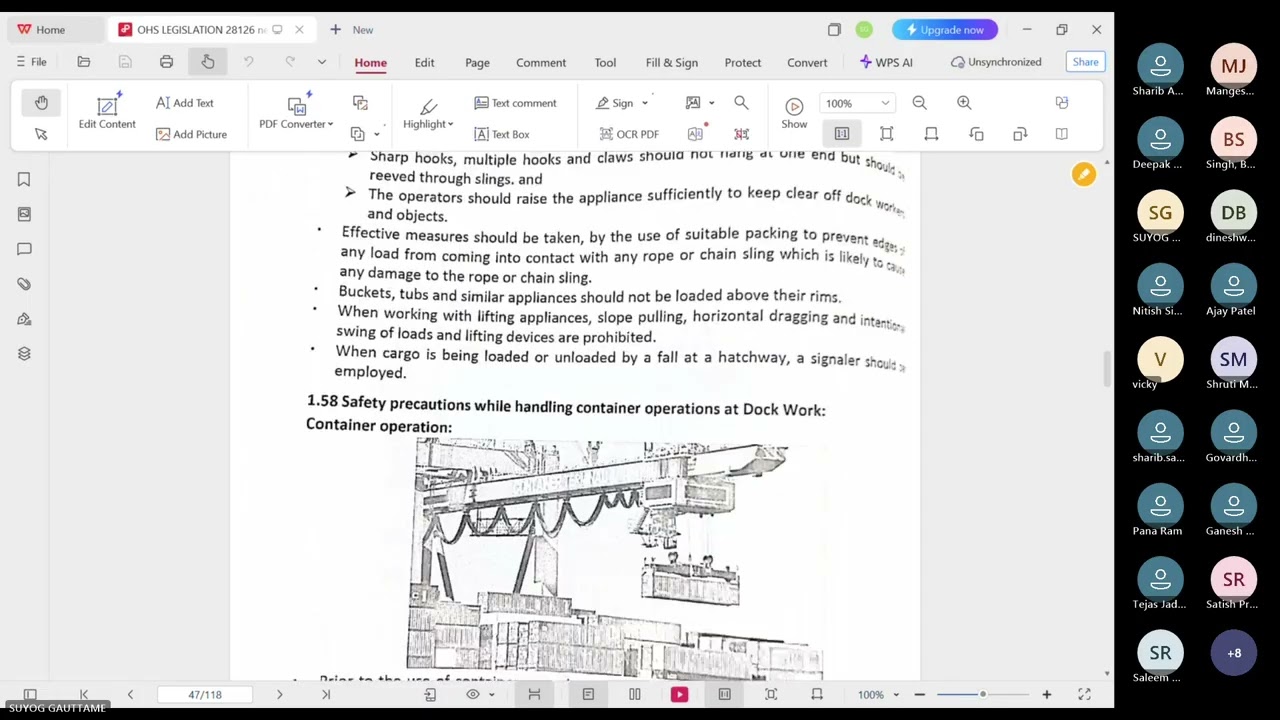This screenshot has height=720, width=1280.
Task: Set actual size page view in the ribbon
Action: tap(842, 134)
